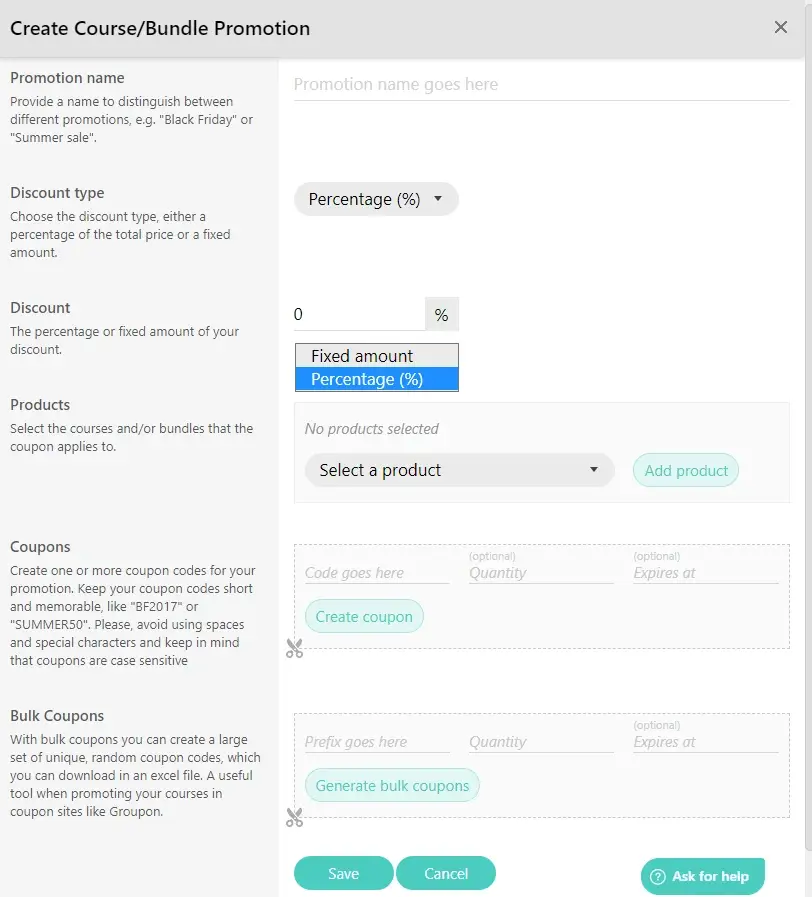Open the Percentage (%) discount type dropdown
The height and width of the screenshot is (897, 812).
tap(376, 199)
